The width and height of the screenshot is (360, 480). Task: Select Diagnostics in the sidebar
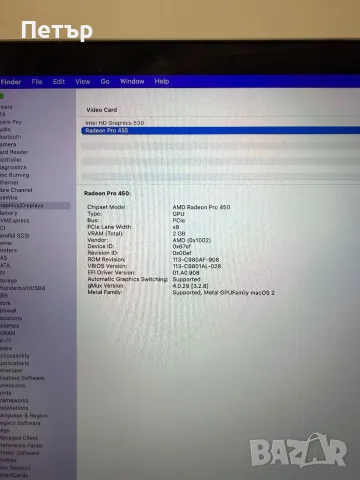[13, 167]
